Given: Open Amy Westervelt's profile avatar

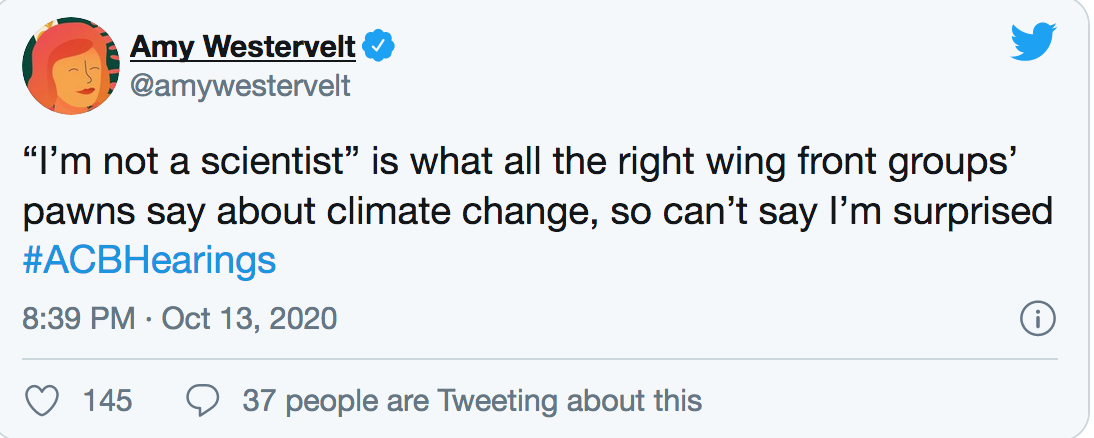Looking at the screenshot, I should pyautogui.click(x=65, y=65).
